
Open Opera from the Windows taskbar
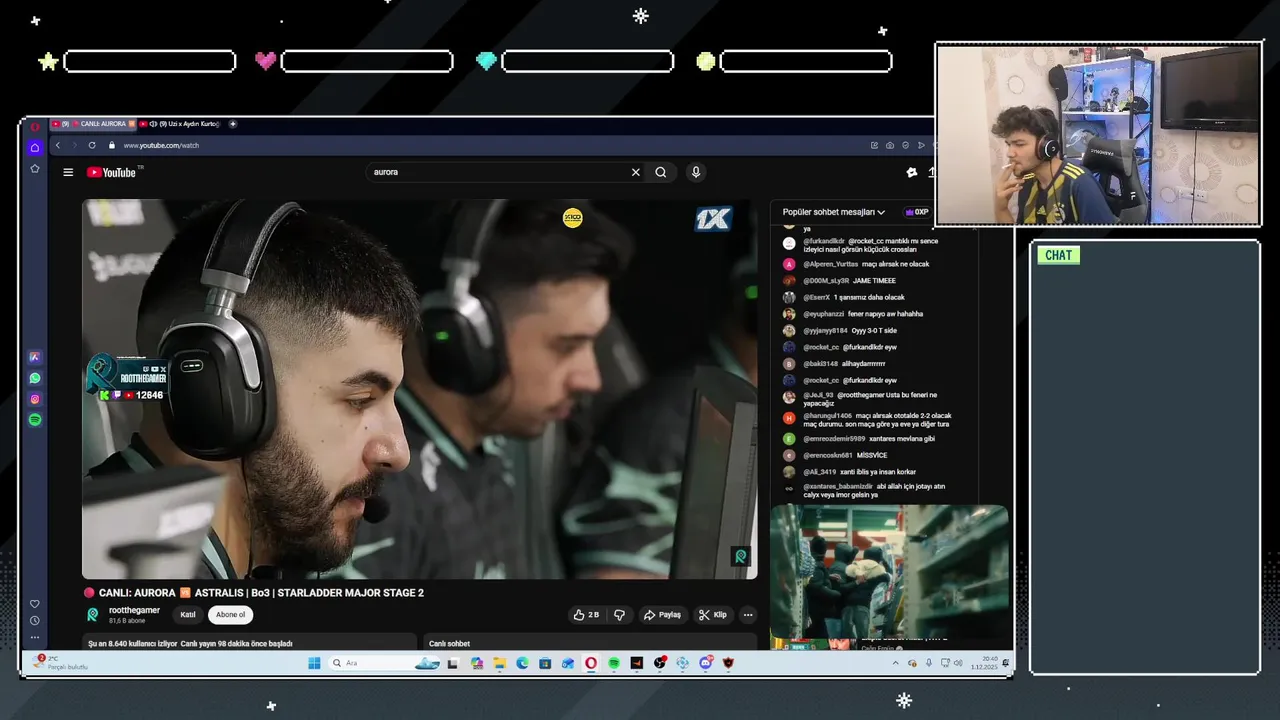click(591, 663)
